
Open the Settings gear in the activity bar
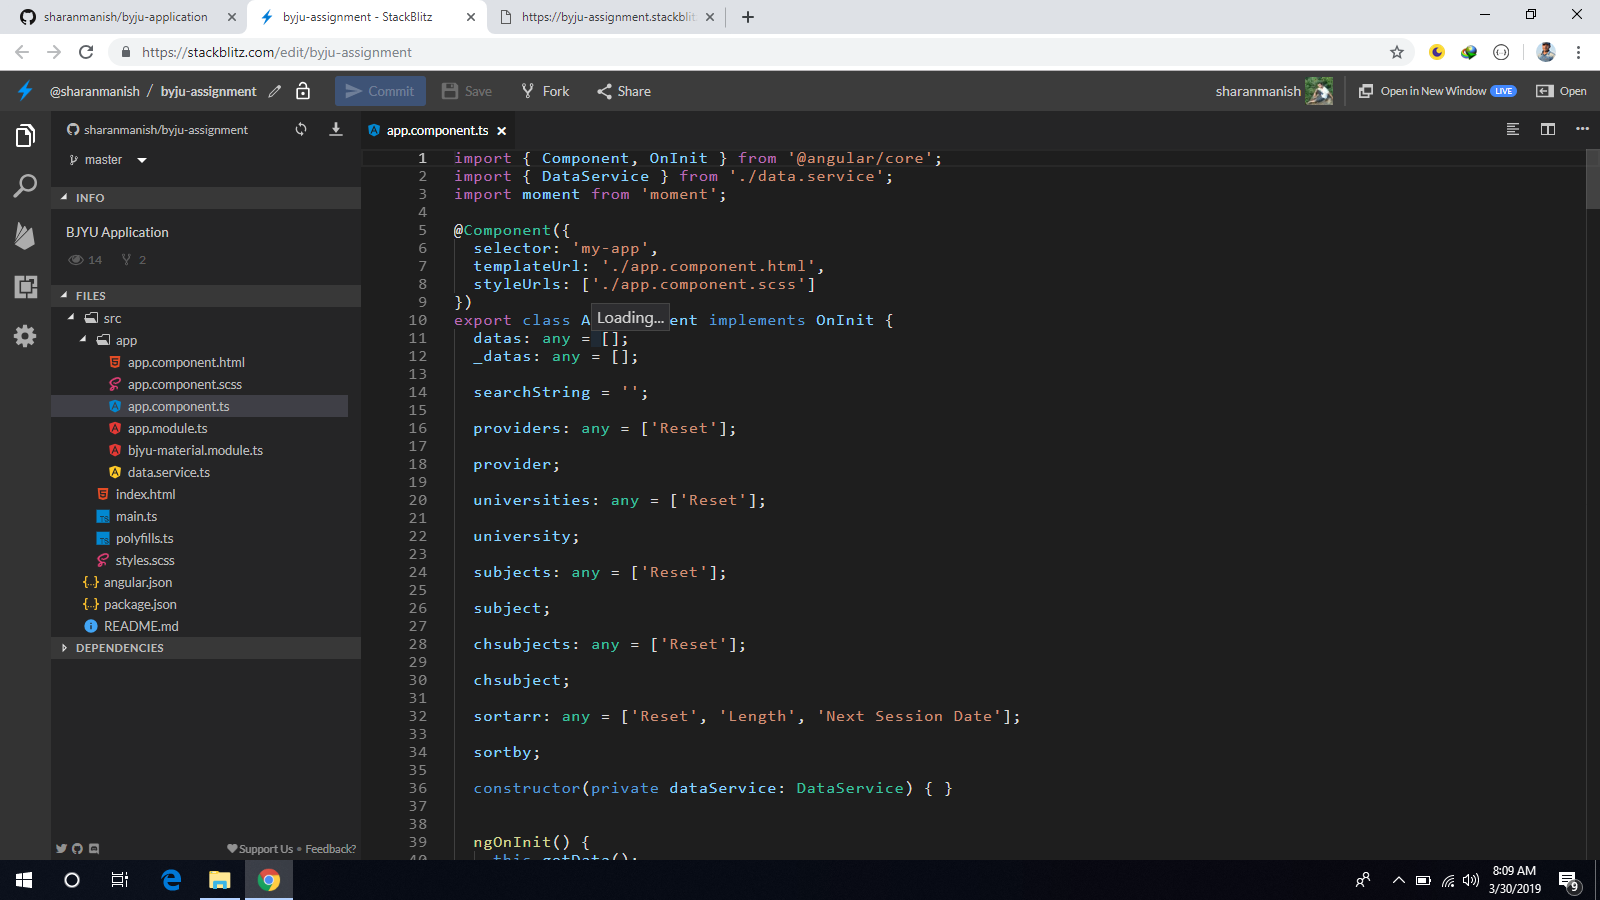coord(25,336)
